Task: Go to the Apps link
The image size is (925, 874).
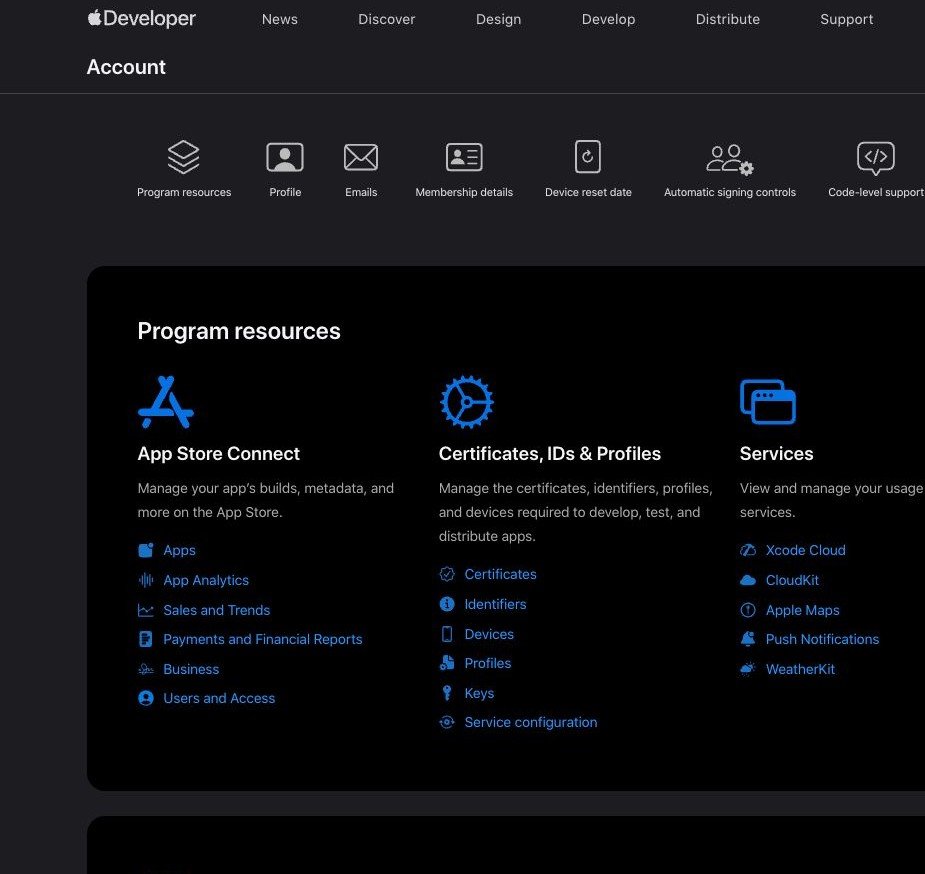Action: [179, 550]
